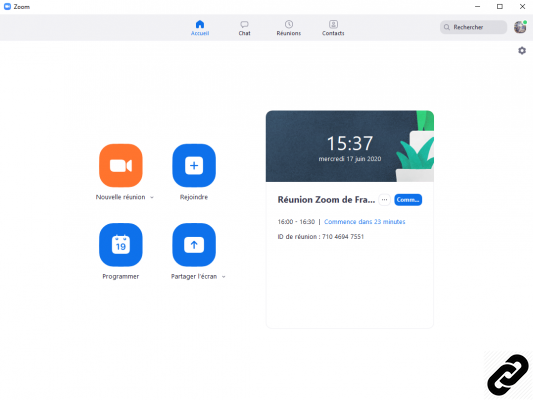Close the Zoom window

point(522,6)
